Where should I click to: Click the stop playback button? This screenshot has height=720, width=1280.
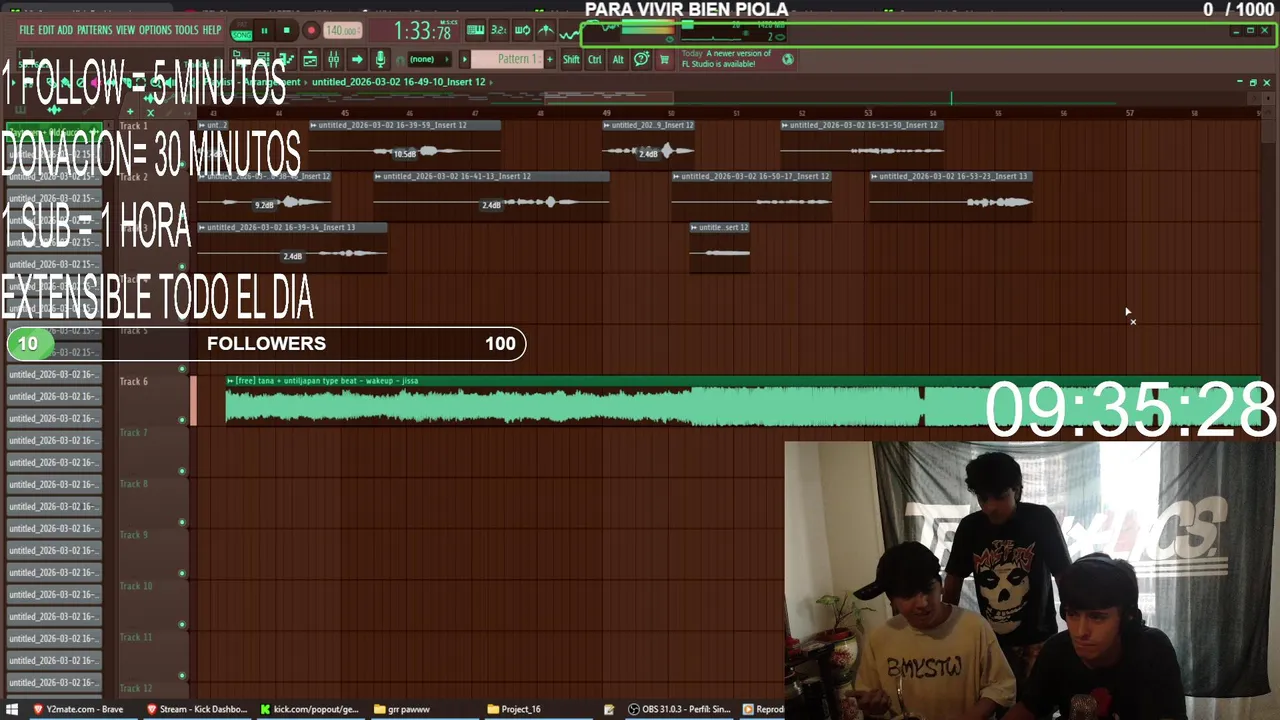[286, 31]
